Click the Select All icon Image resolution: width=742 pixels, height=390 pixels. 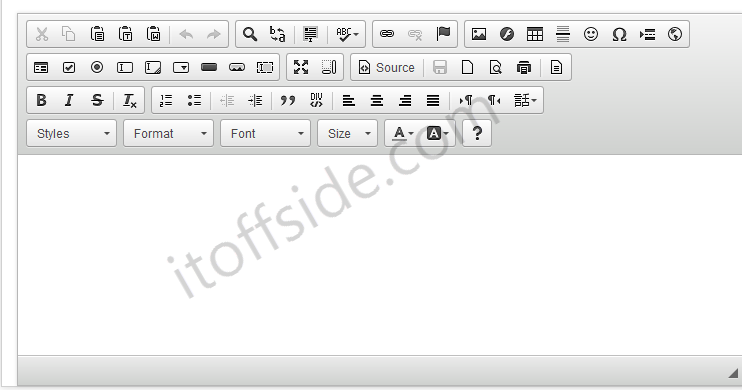(310, 34)
